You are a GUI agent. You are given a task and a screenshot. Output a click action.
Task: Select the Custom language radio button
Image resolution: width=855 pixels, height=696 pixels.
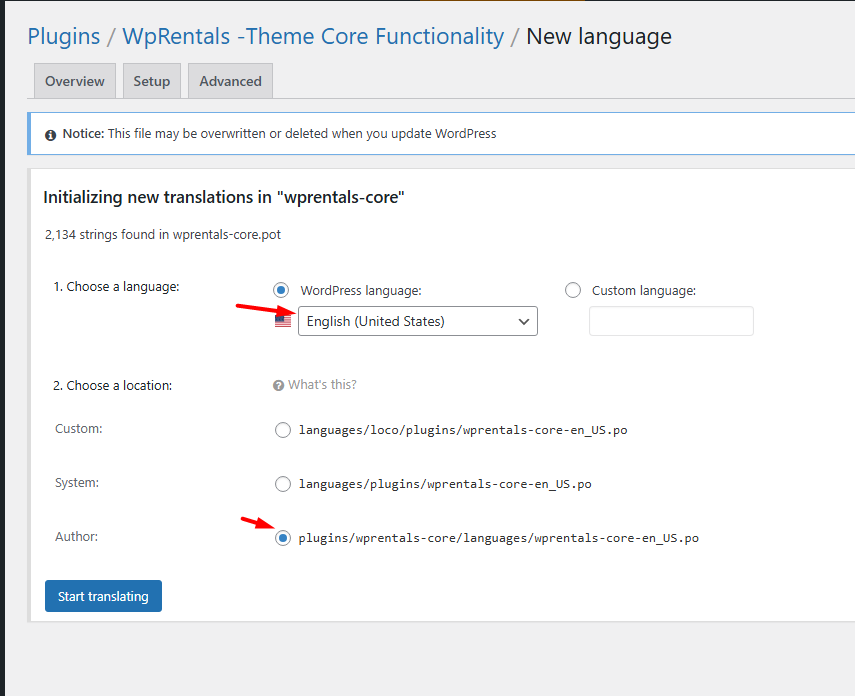[573, 290]
